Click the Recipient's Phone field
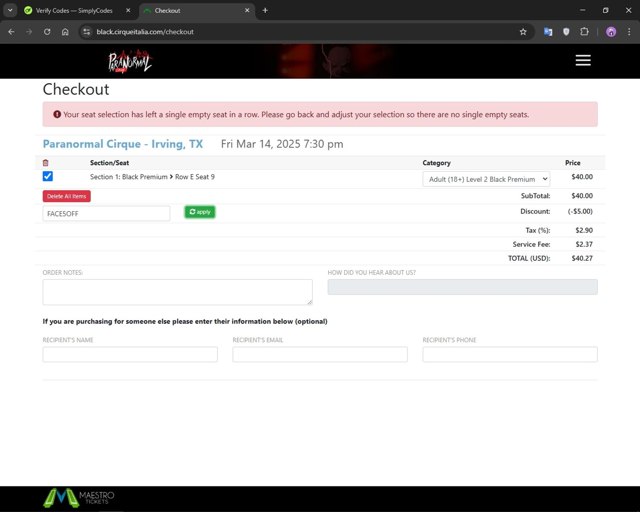This screenshot has width=640, height=512. [x=510, y=354]
